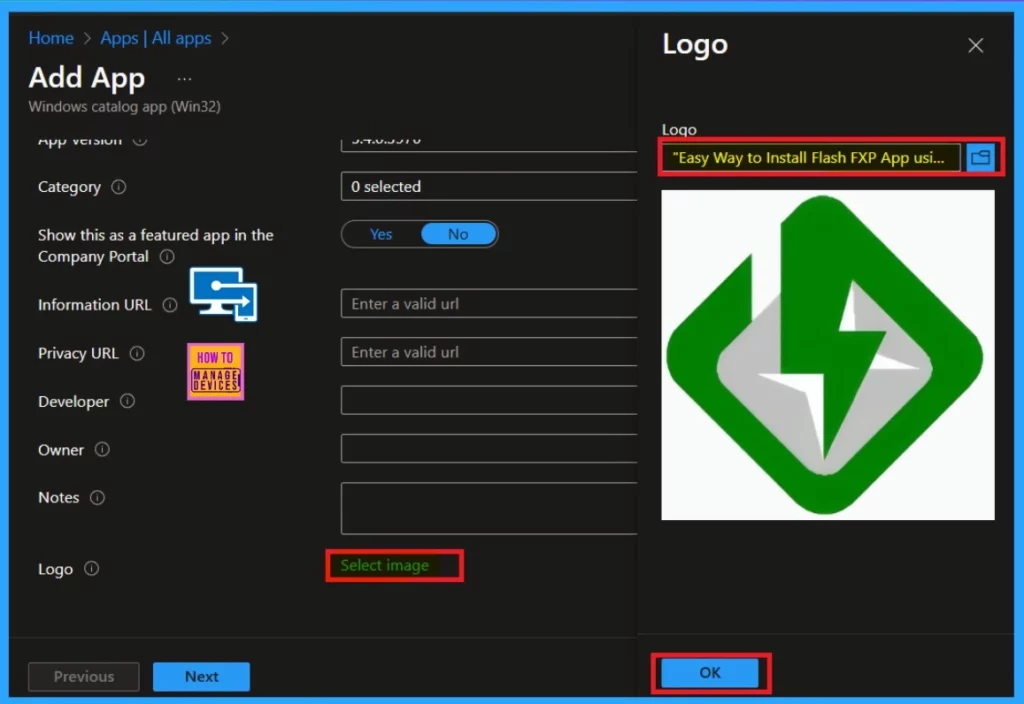The width and height of the screenshot is (1024, 704).
Task: Set featured app toggle to No
Action: (x=458, y=234)
